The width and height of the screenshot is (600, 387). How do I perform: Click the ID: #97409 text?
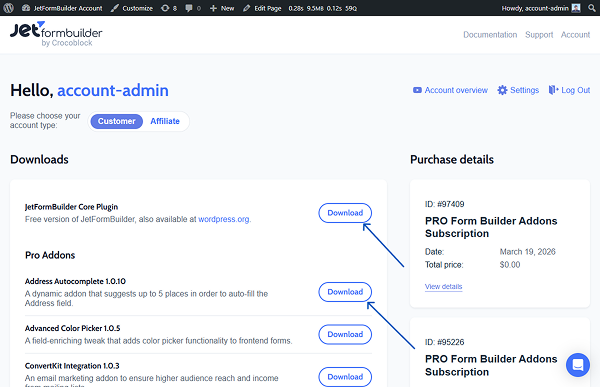click(x=444, y=204)
